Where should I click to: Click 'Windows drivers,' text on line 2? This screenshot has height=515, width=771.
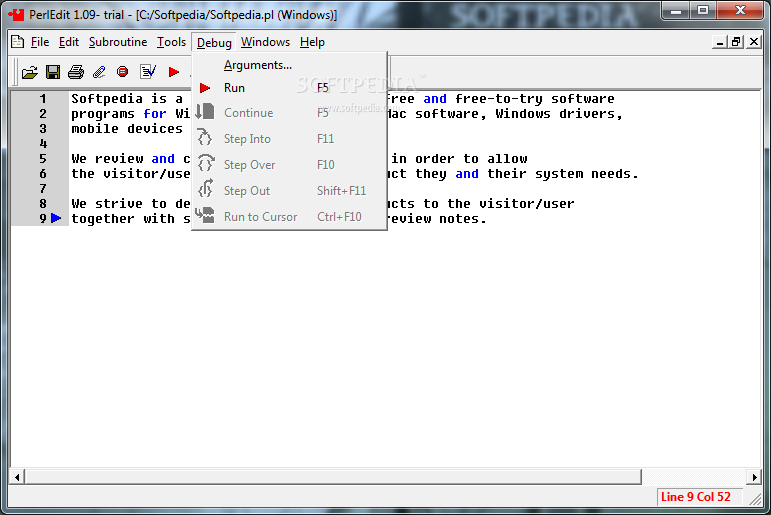(559, 114)
